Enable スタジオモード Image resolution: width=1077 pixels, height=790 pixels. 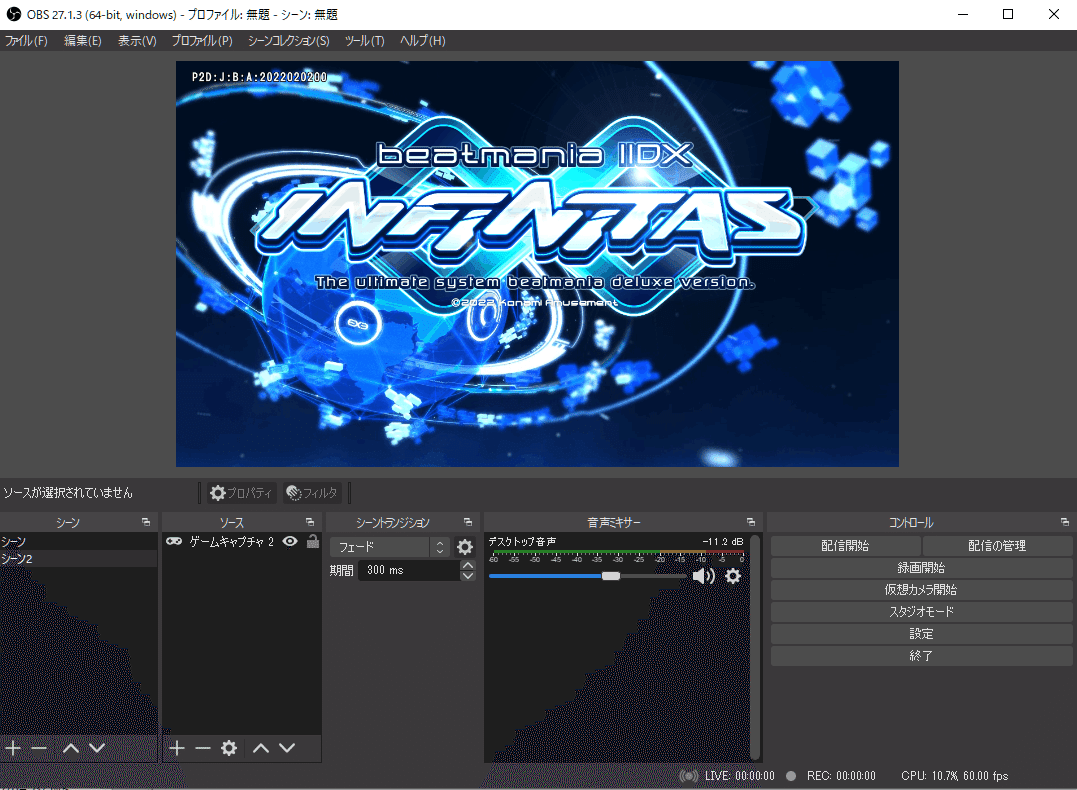click(922, 611)
